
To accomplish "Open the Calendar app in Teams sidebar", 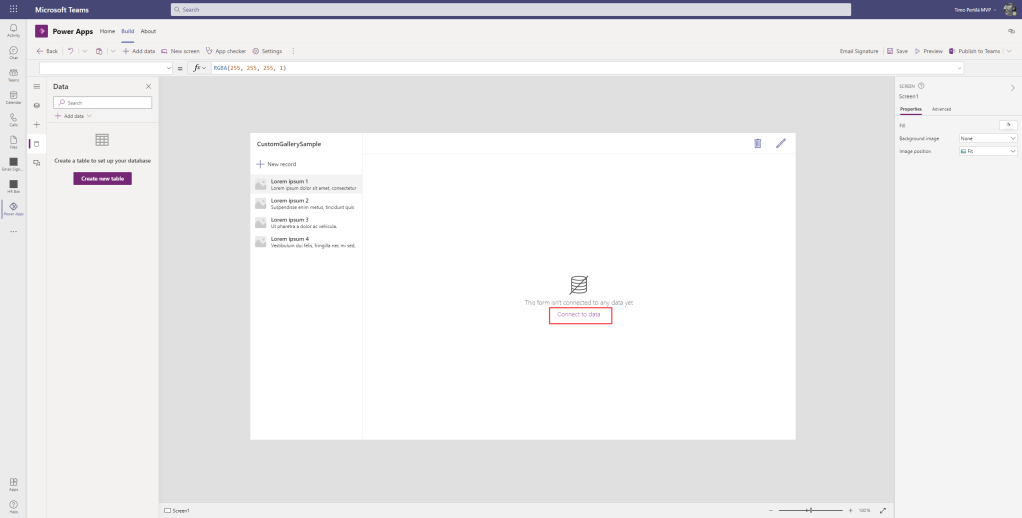I will click(x=13, y=97).
